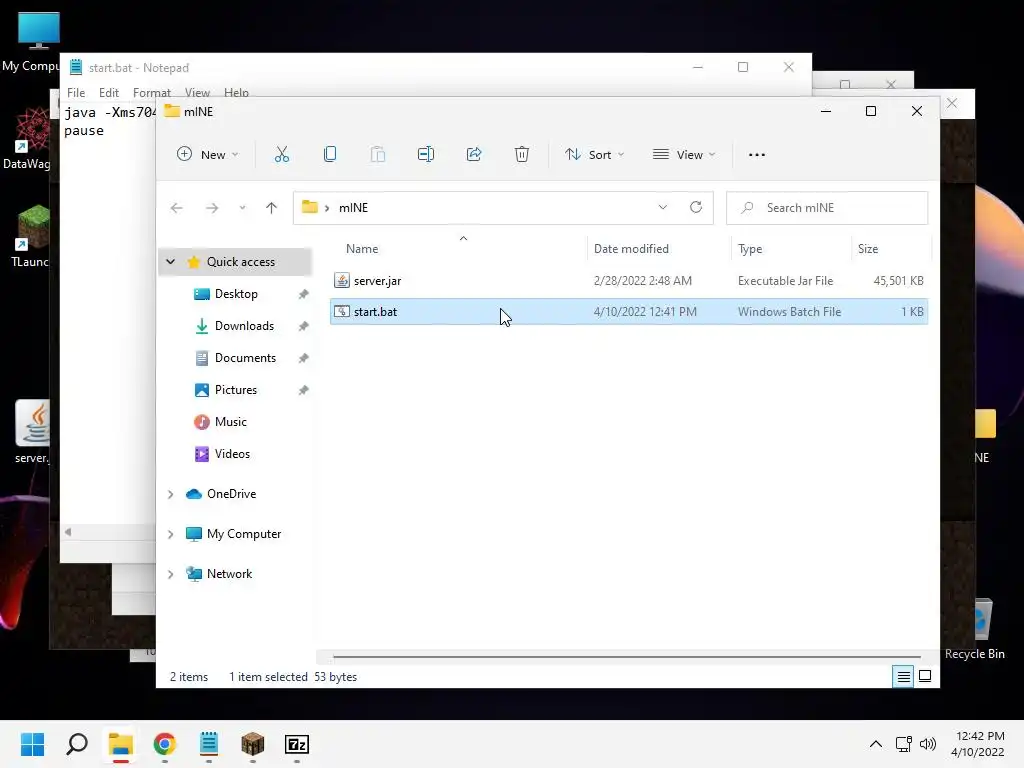The image size is (1024, 768).
Task: Click the Share icon in Explorer toolbar
Action: [x=474, y=155]
